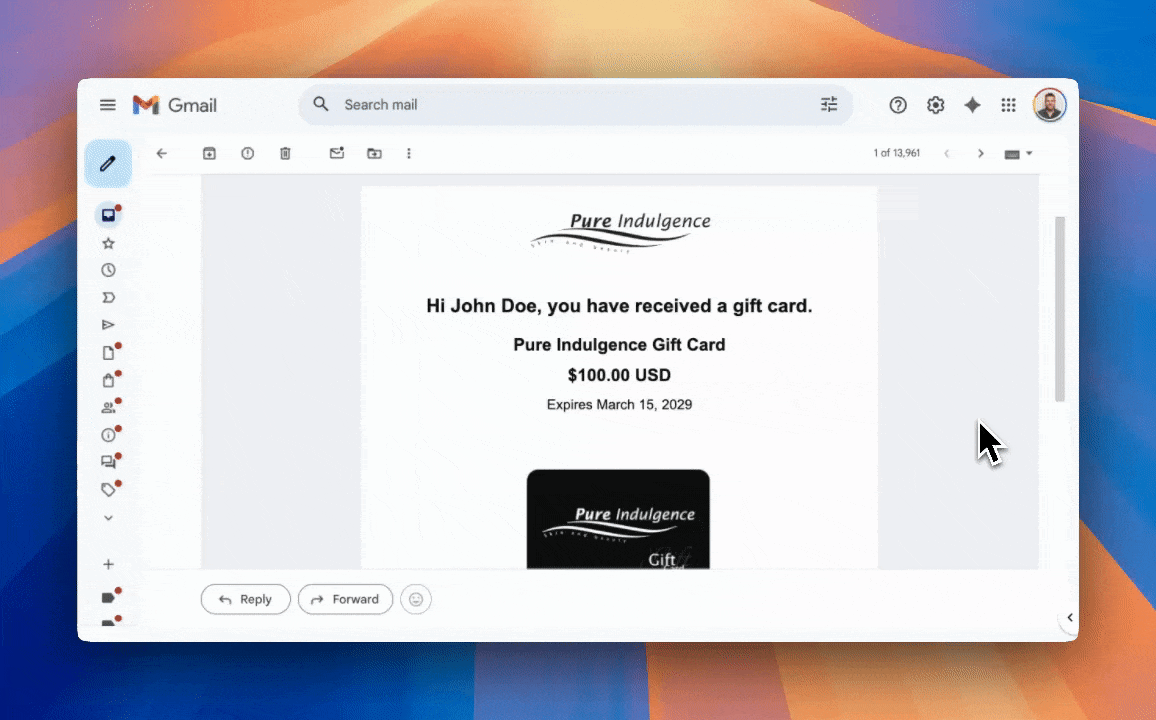The width and height of the screenshot is (1156, 720).
Task: Click the vertical scrollbar of the email
Action: (x=1060, y=308)
